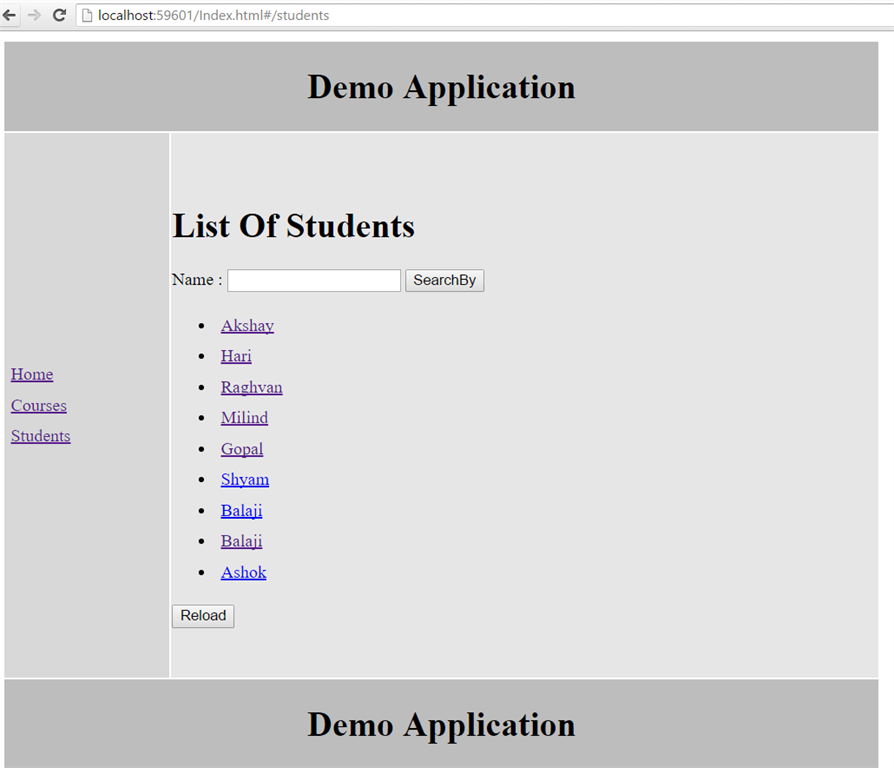This screenshot has height=768, width=894.
Task: Click the browser forward arrow
Action: pyautogui.click(x=34, y=15)
